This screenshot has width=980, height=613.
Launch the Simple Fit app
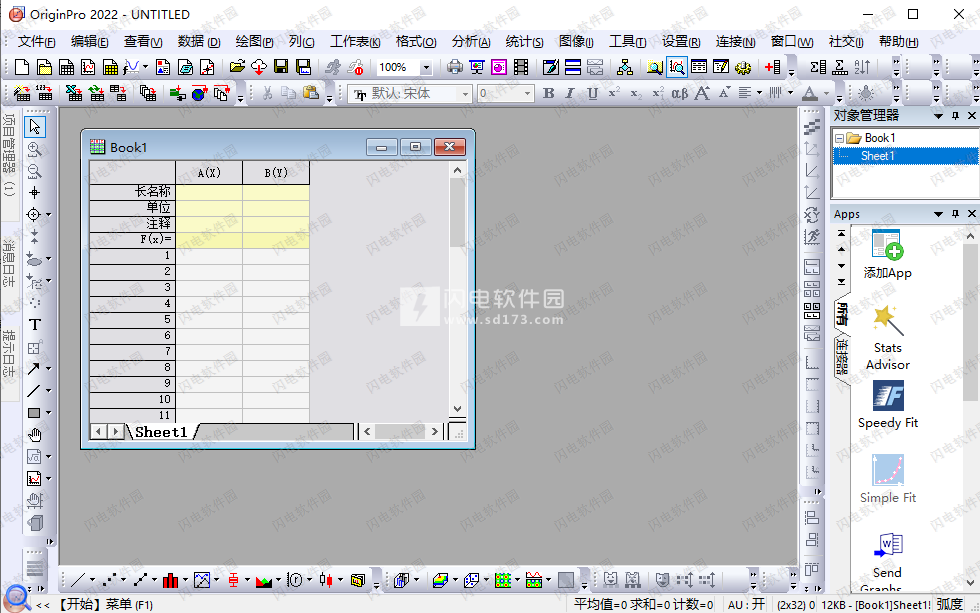[x=888, y=479]
